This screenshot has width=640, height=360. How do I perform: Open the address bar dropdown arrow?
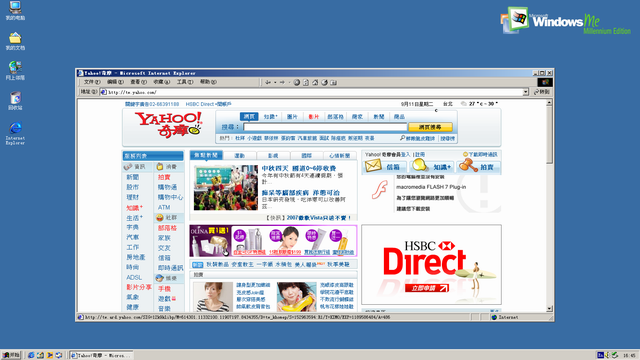coord(526,92)
